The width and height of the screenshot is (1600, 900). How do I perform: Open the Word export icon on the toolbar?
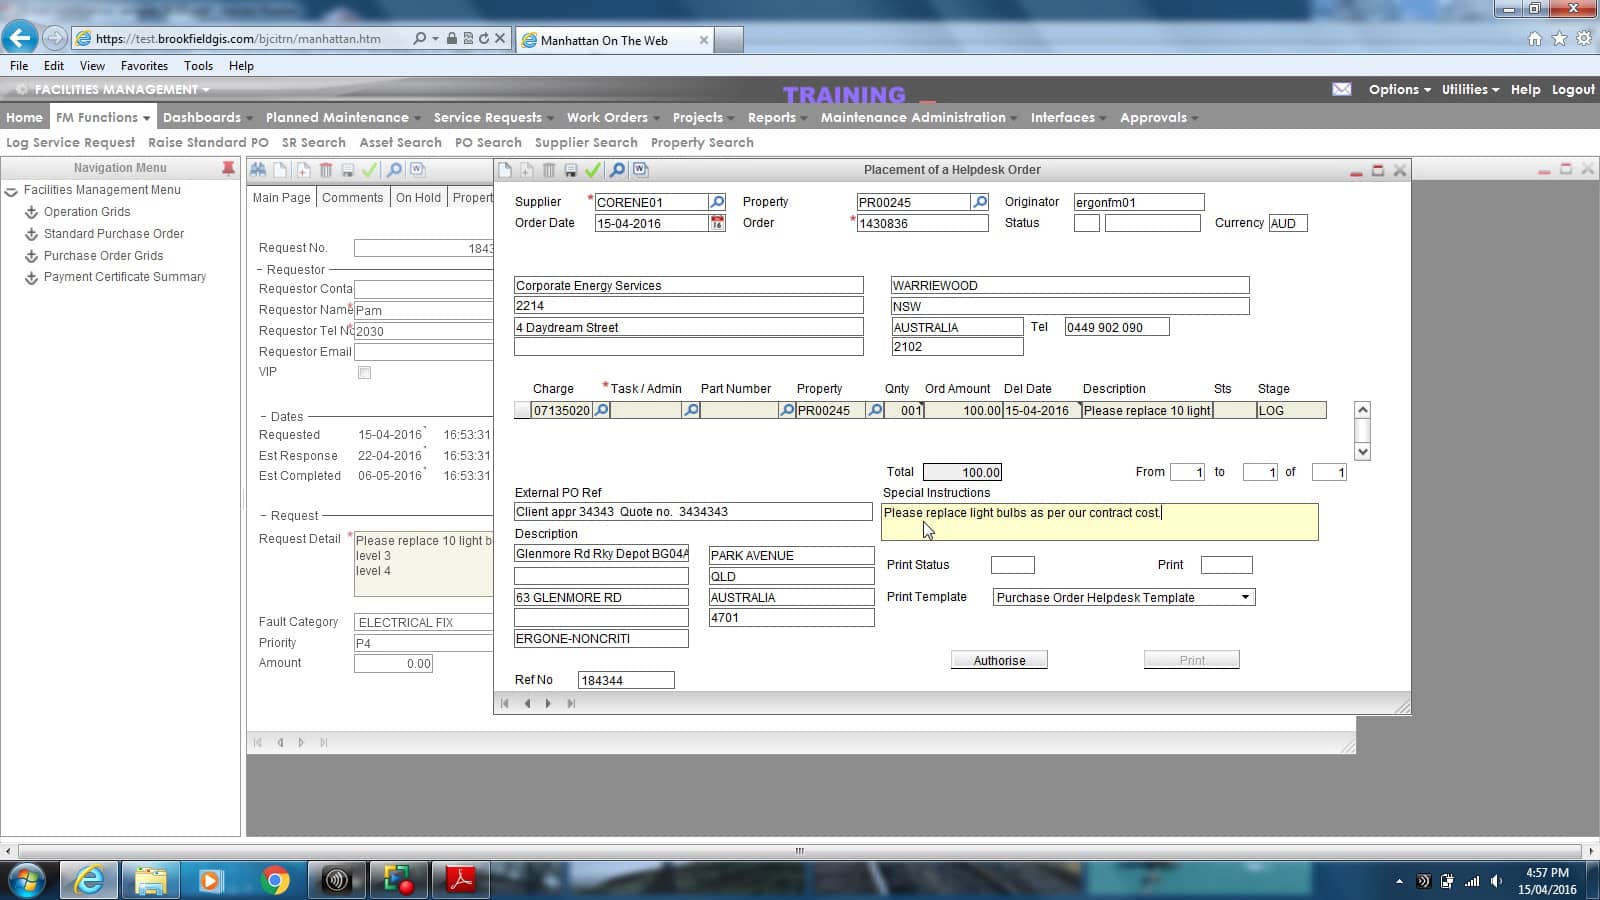pos(640,170)
